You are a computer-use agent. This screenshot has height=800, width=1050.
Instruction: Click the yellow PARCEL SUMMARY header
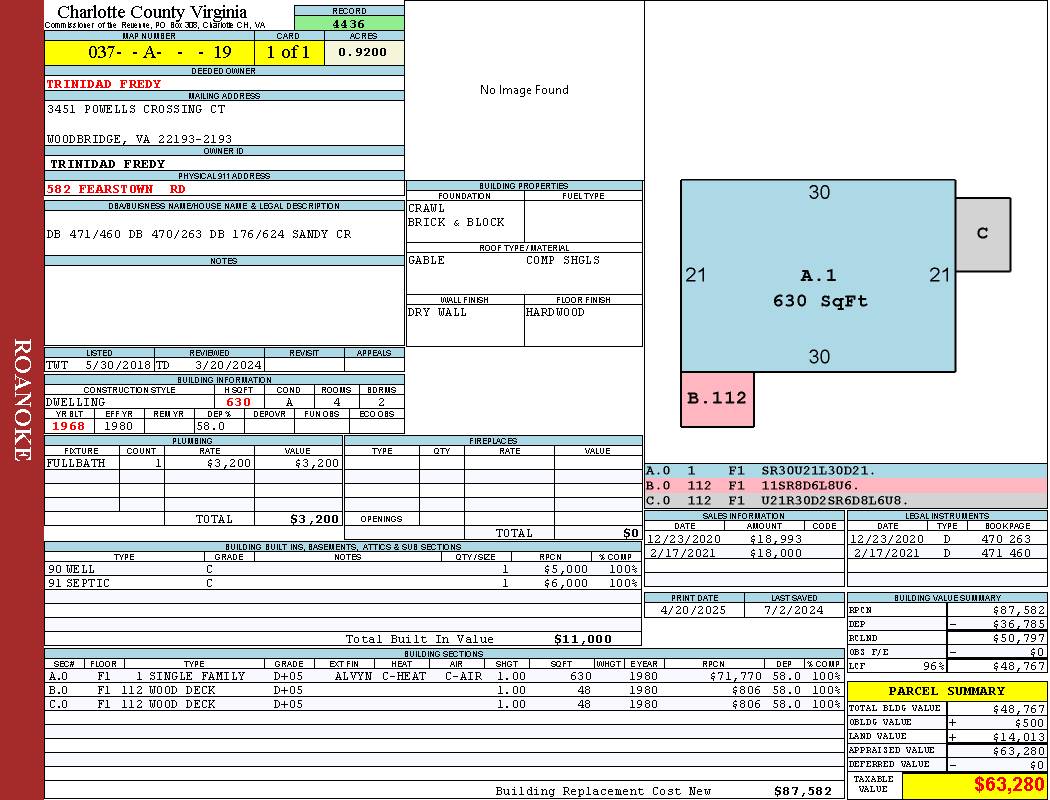[x=946, y=691]
